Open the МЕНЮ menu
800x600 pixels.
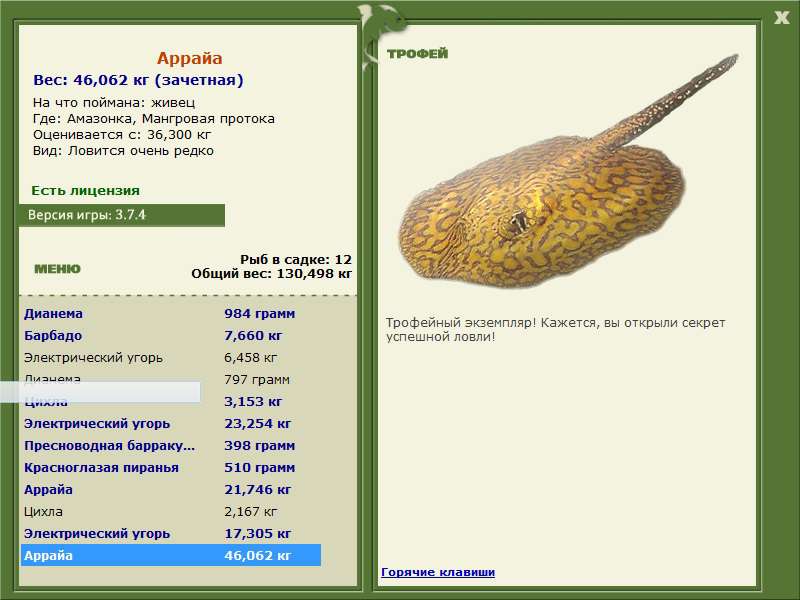[57, 269]
